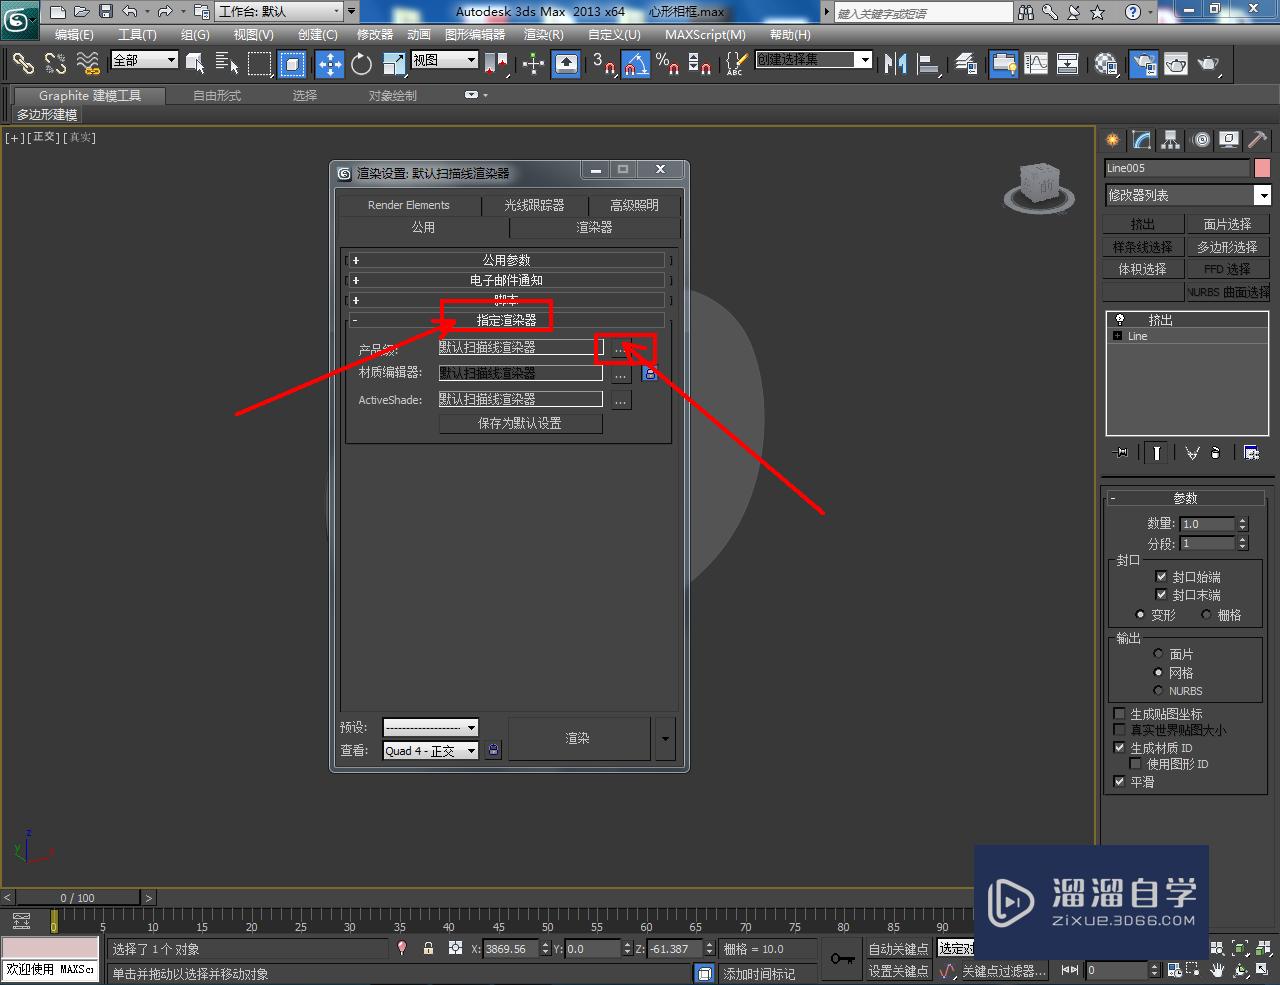Screen dimensions: 1280x985
Task: Toggle the Angle Snap icon
Action: click(636, 64)
